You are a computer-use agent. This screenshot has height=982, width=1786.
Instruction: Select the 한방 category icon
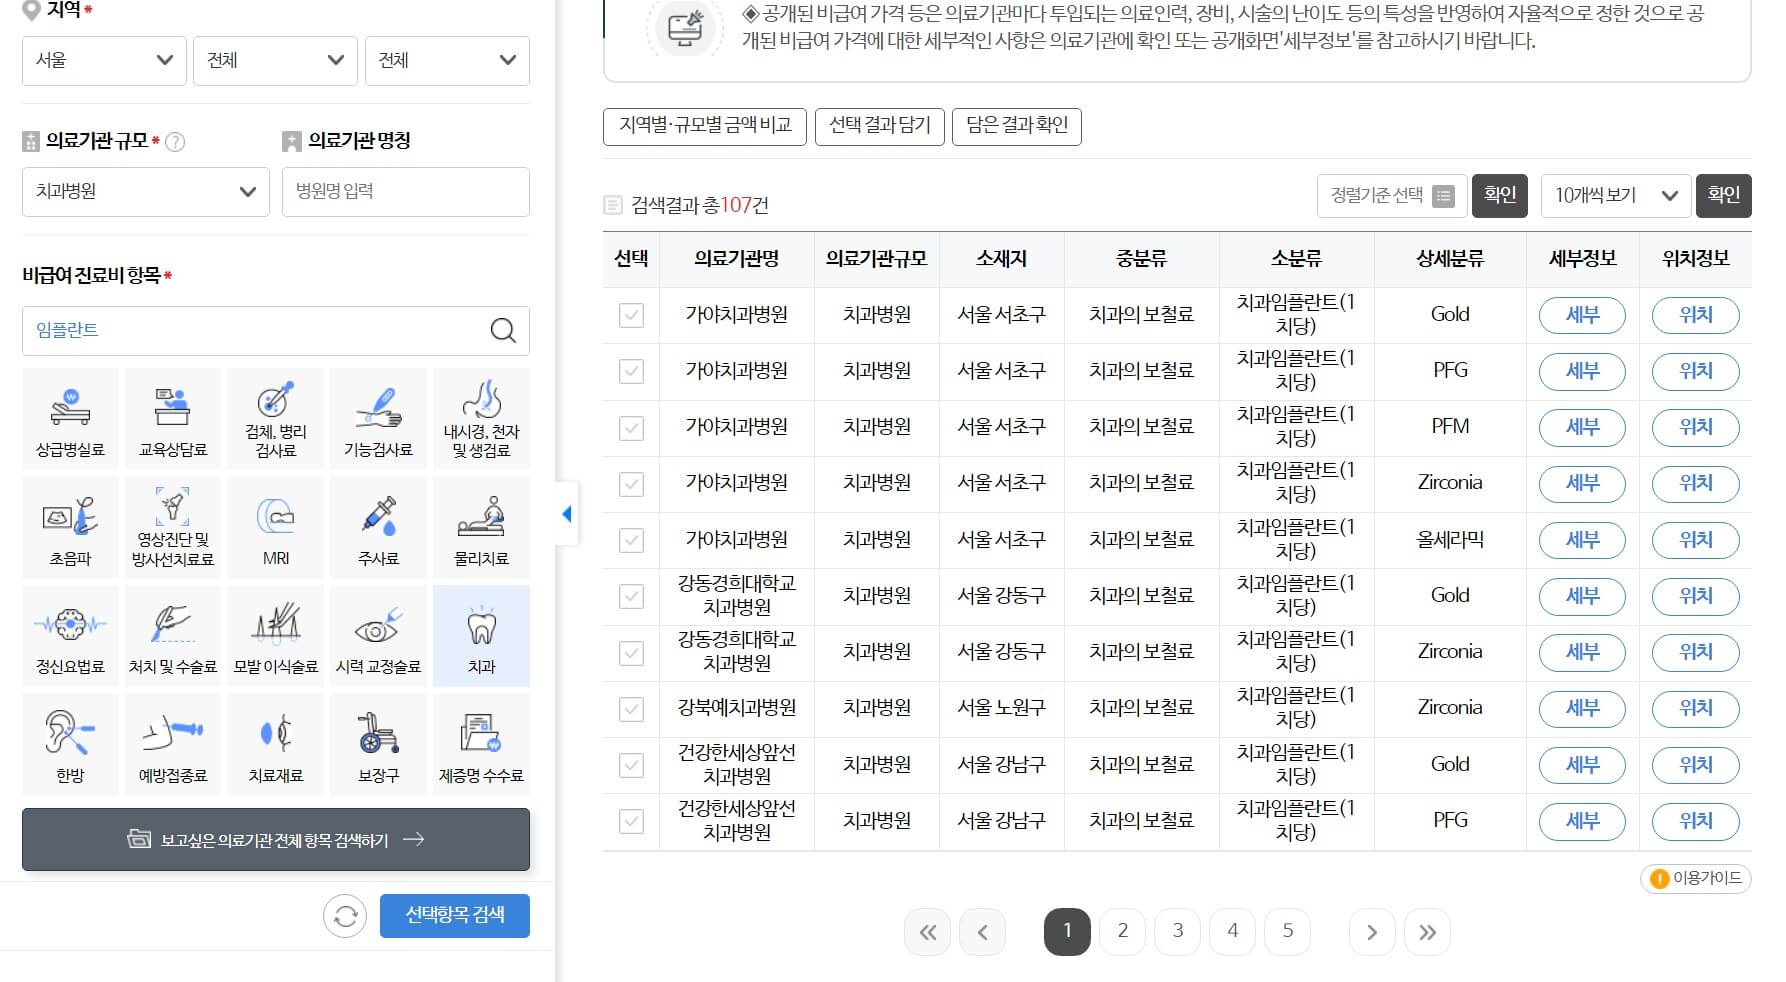tap(70, 745)
